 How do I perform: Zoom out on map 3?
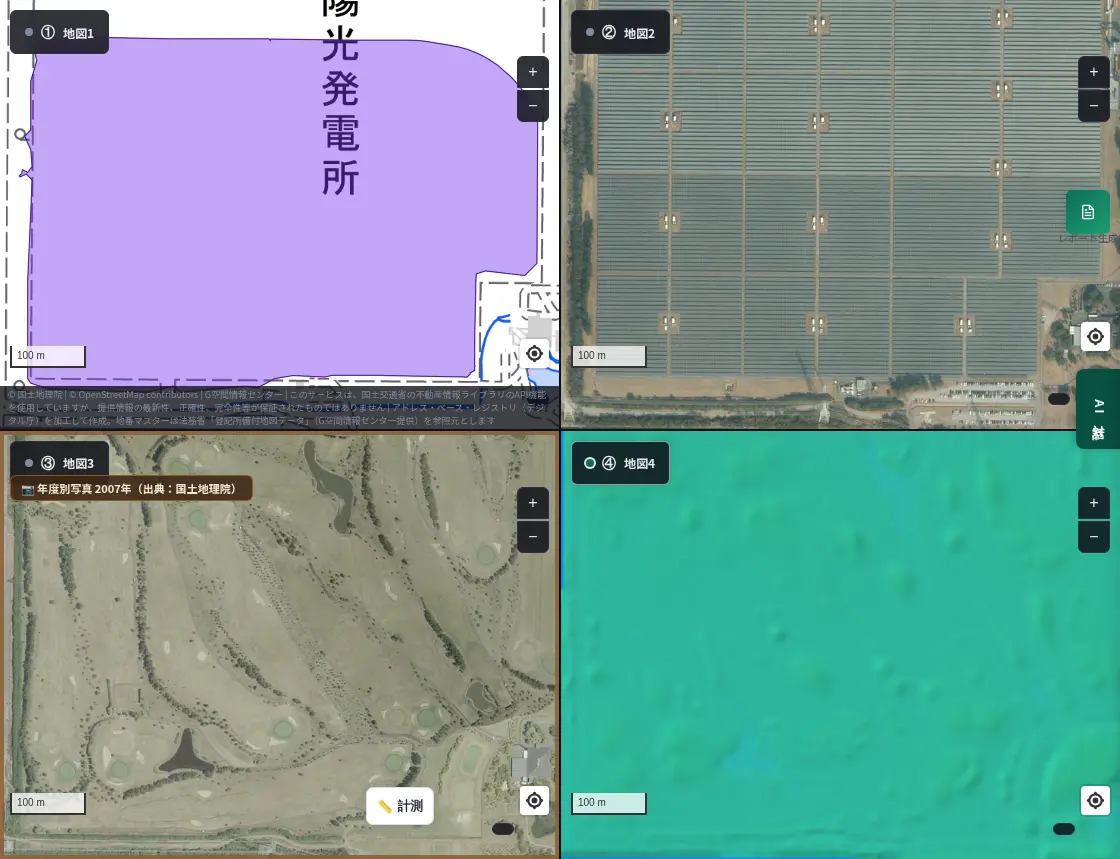click(532, 537)
